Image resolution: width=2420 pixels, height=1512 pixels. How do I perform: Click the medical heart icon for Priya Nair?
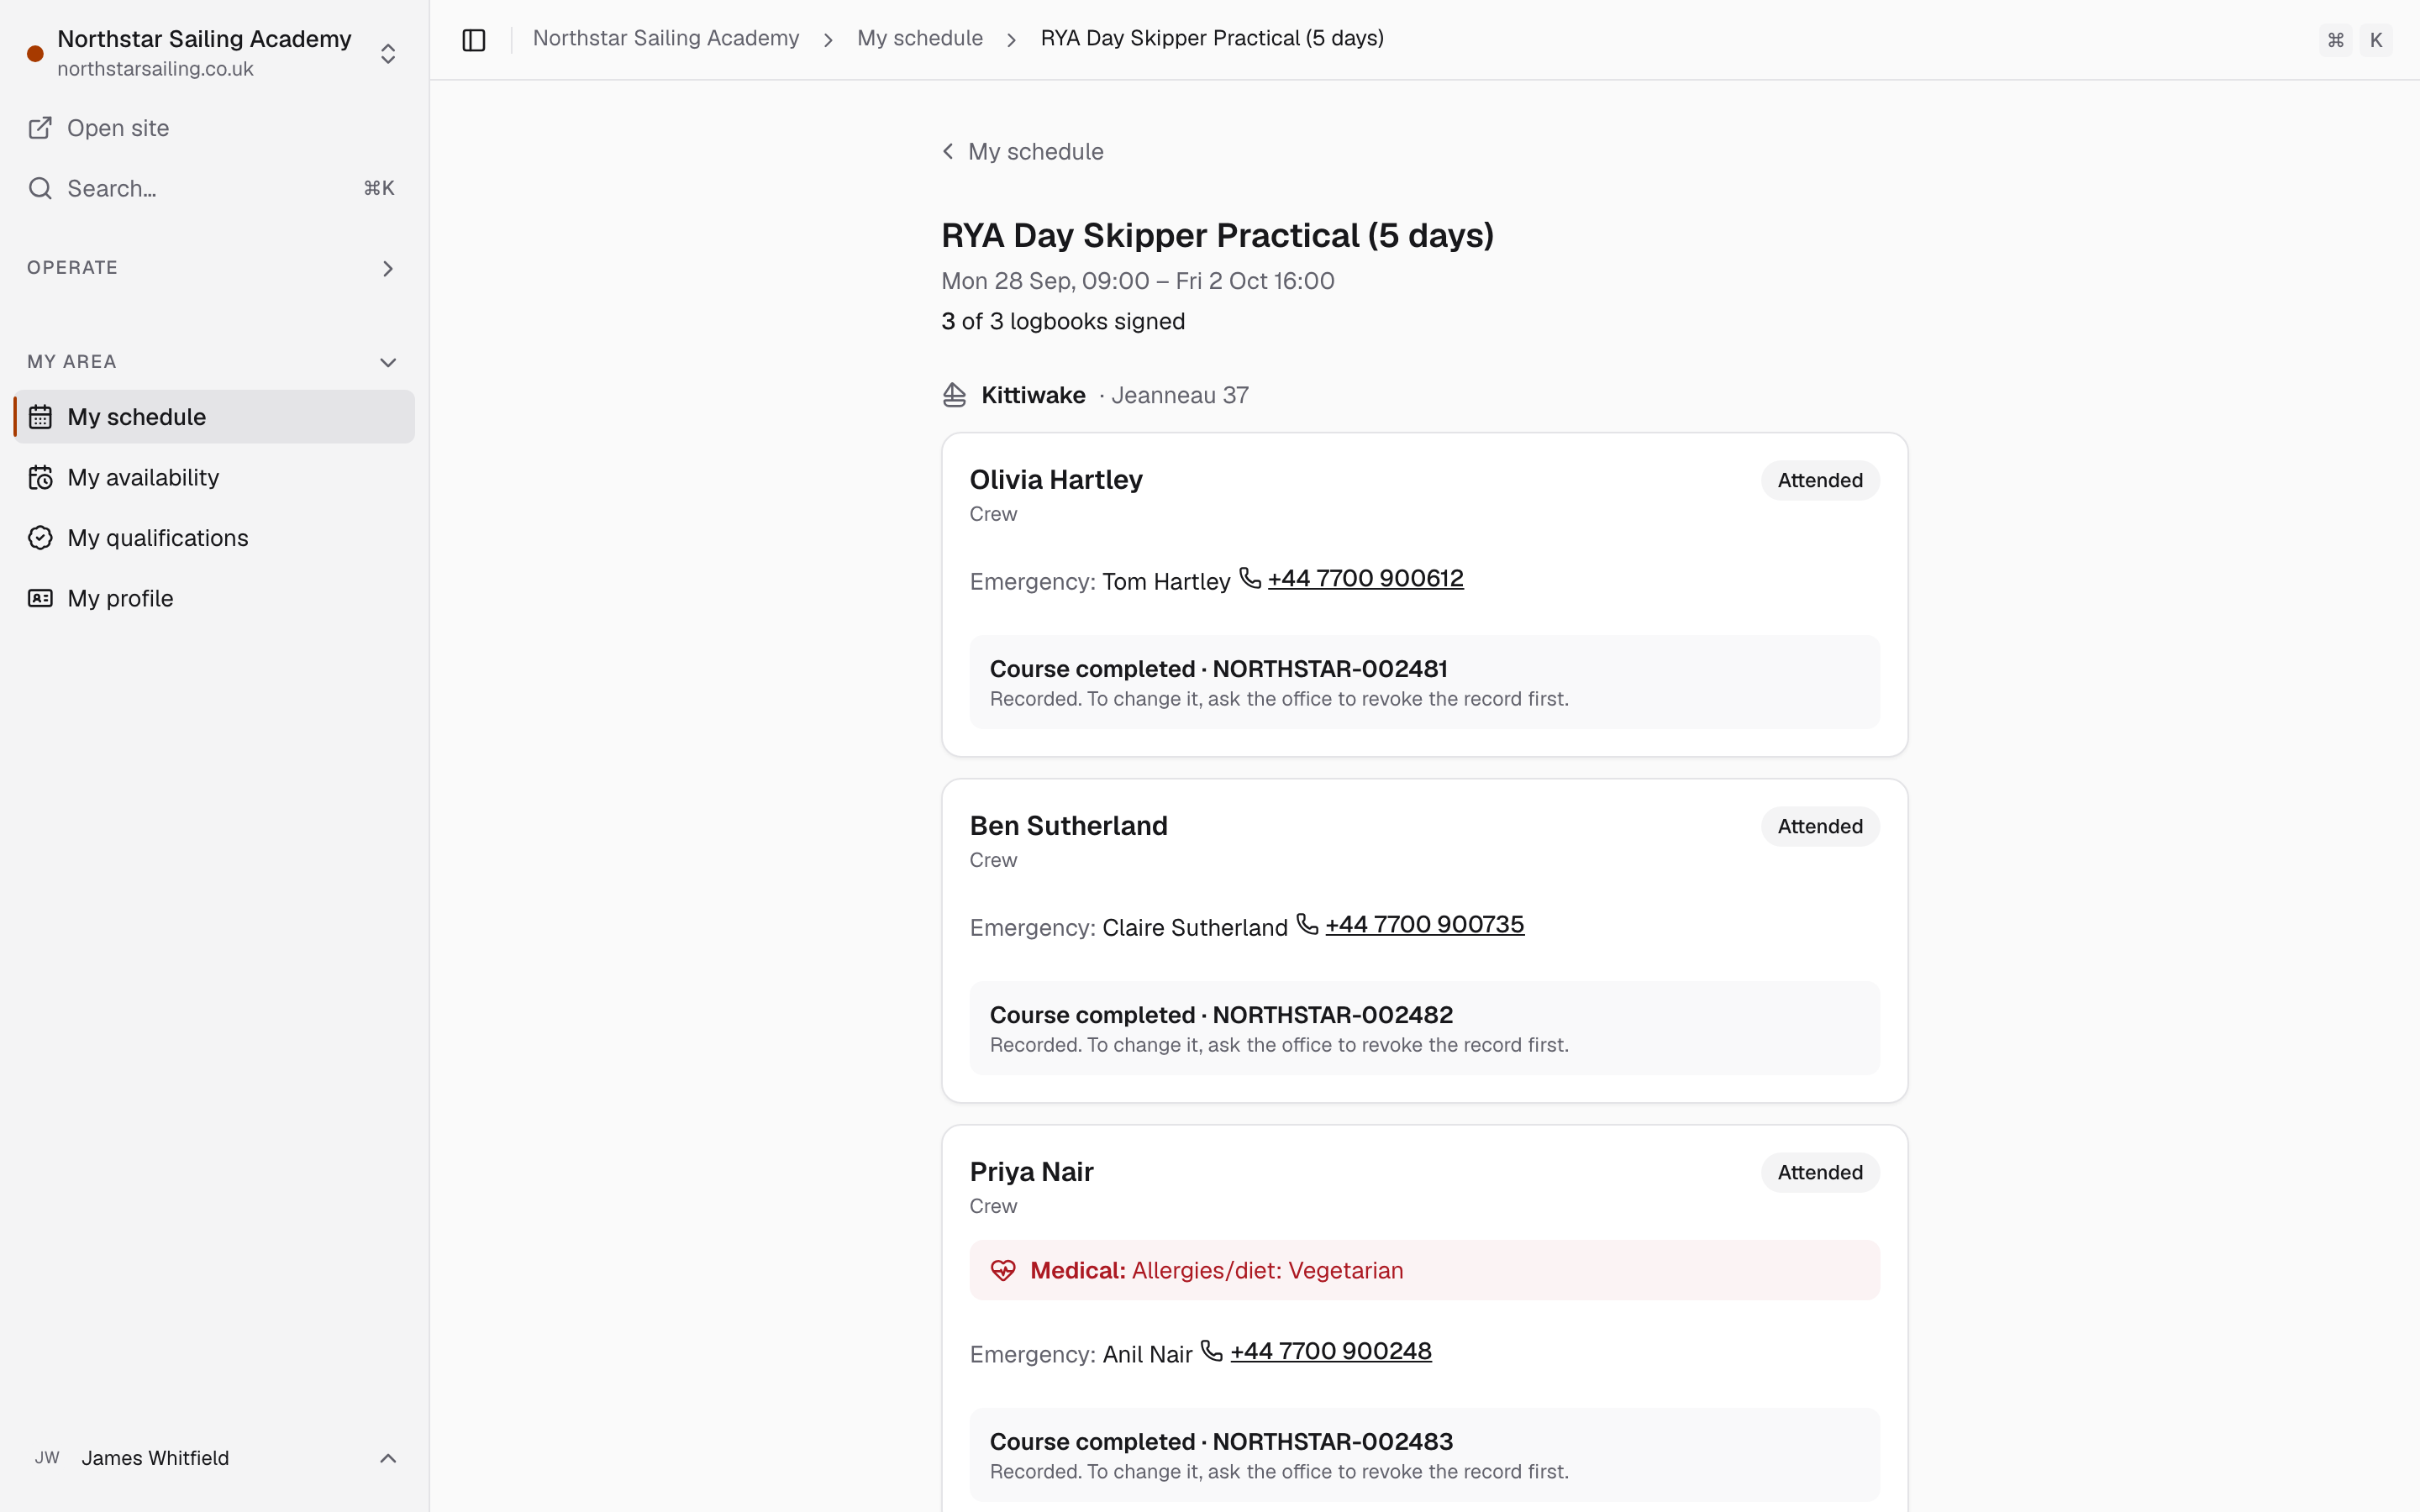1003,1270
